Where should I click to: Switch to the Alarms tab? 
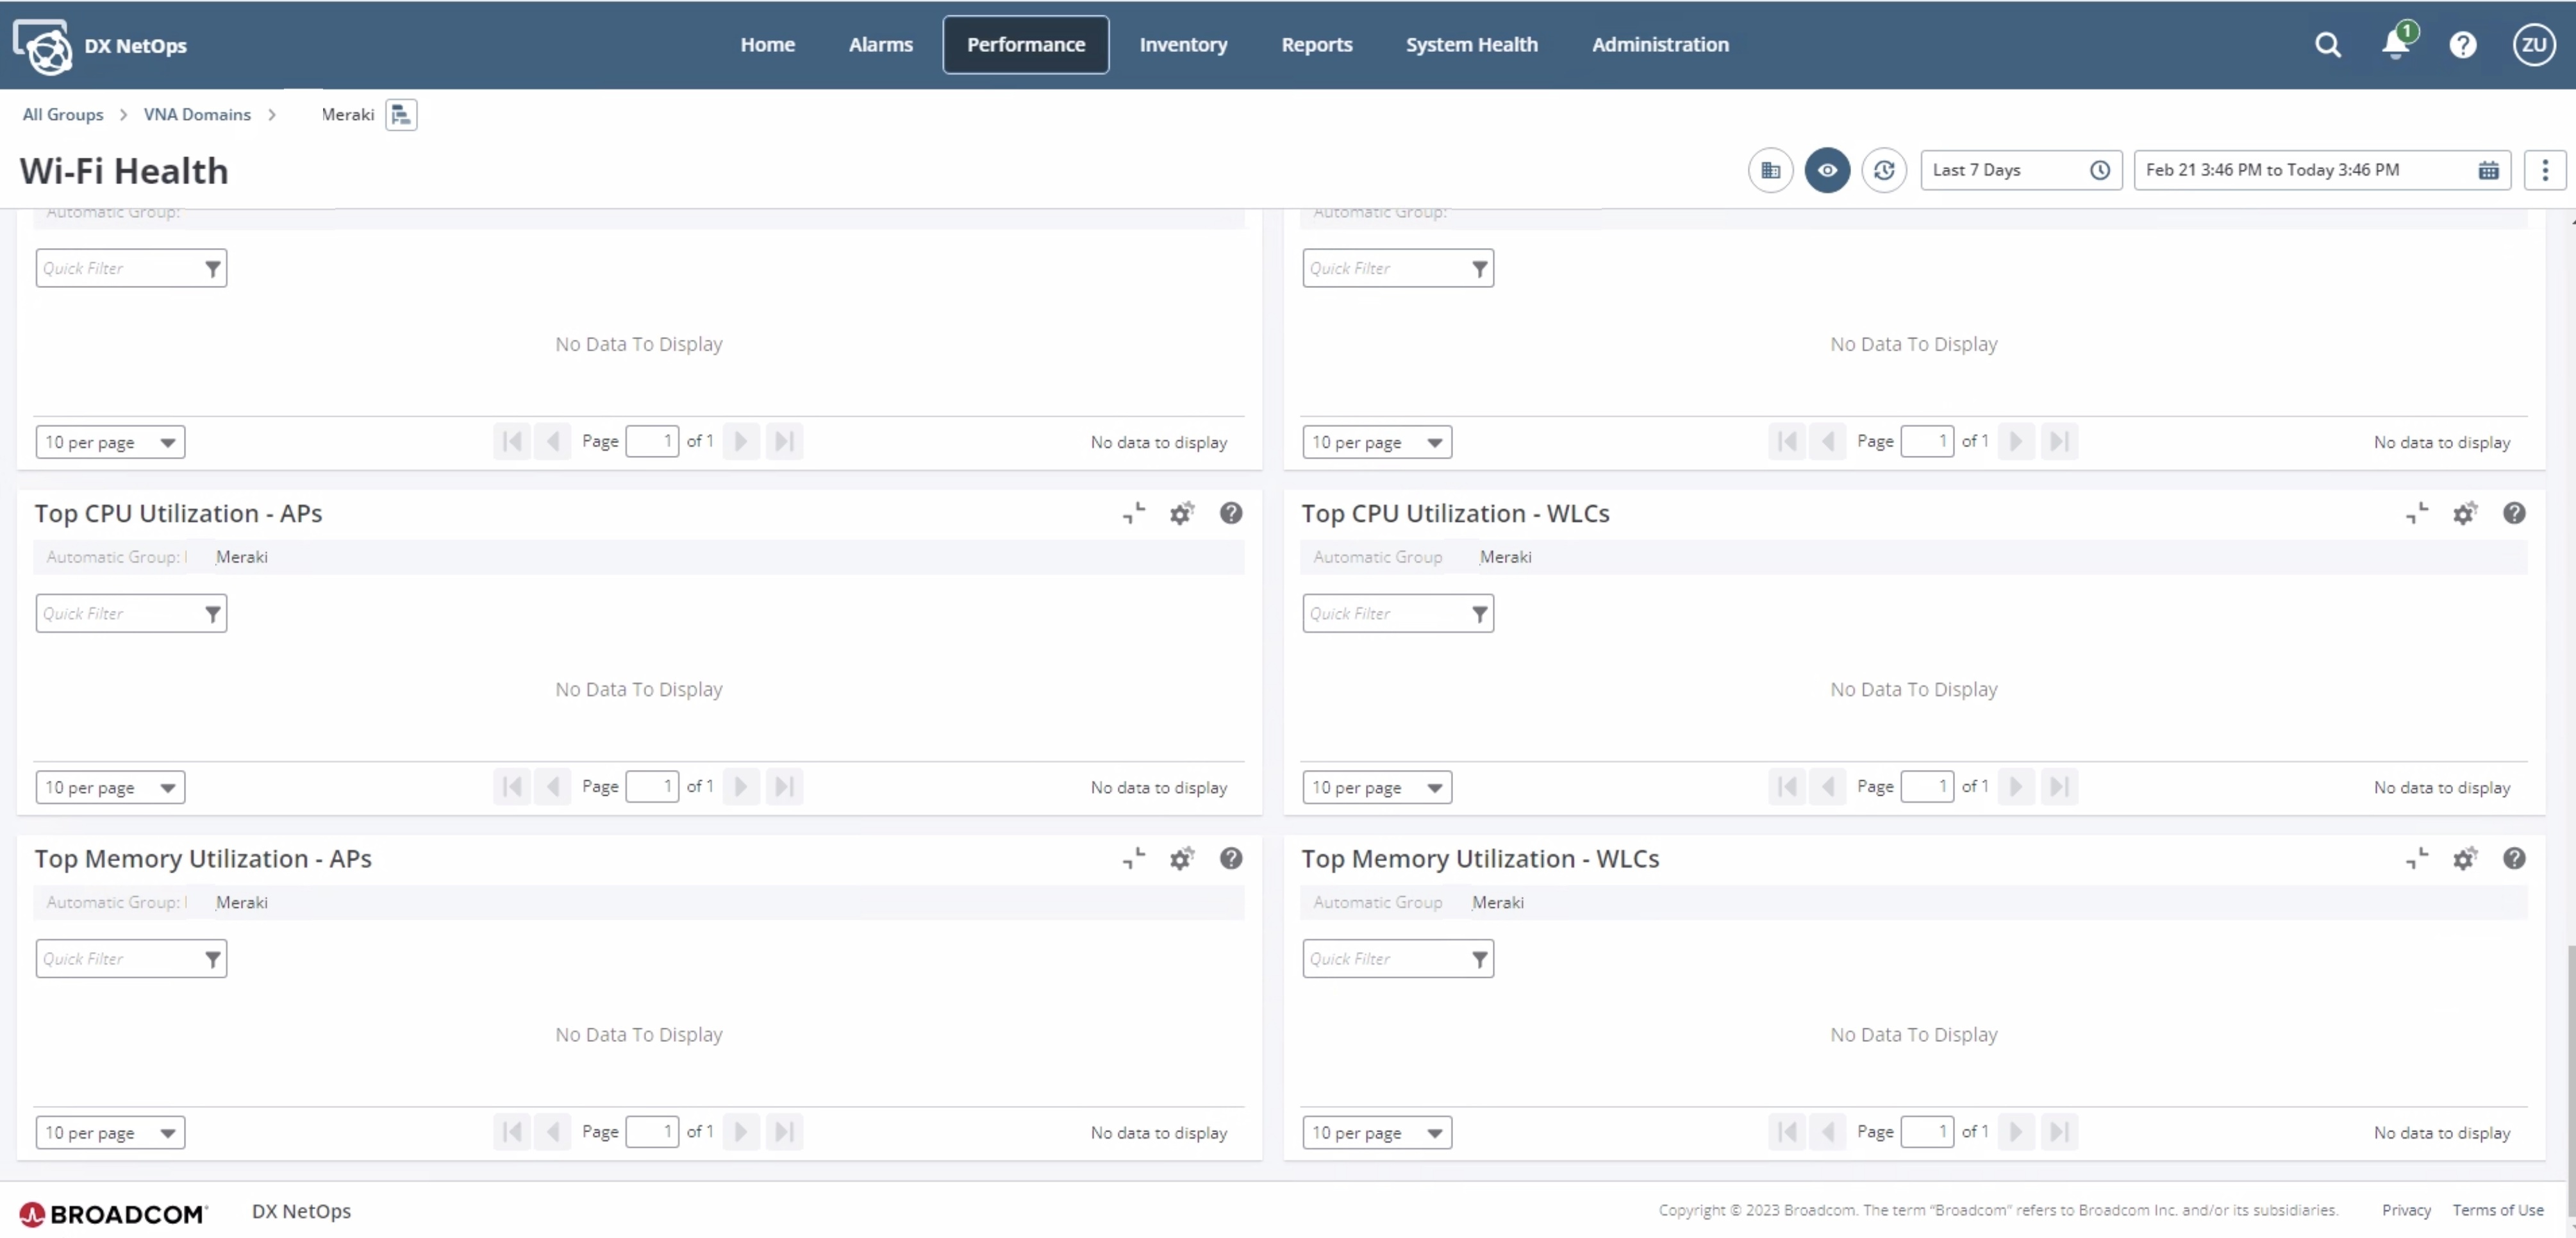click(x=880, y=45)
